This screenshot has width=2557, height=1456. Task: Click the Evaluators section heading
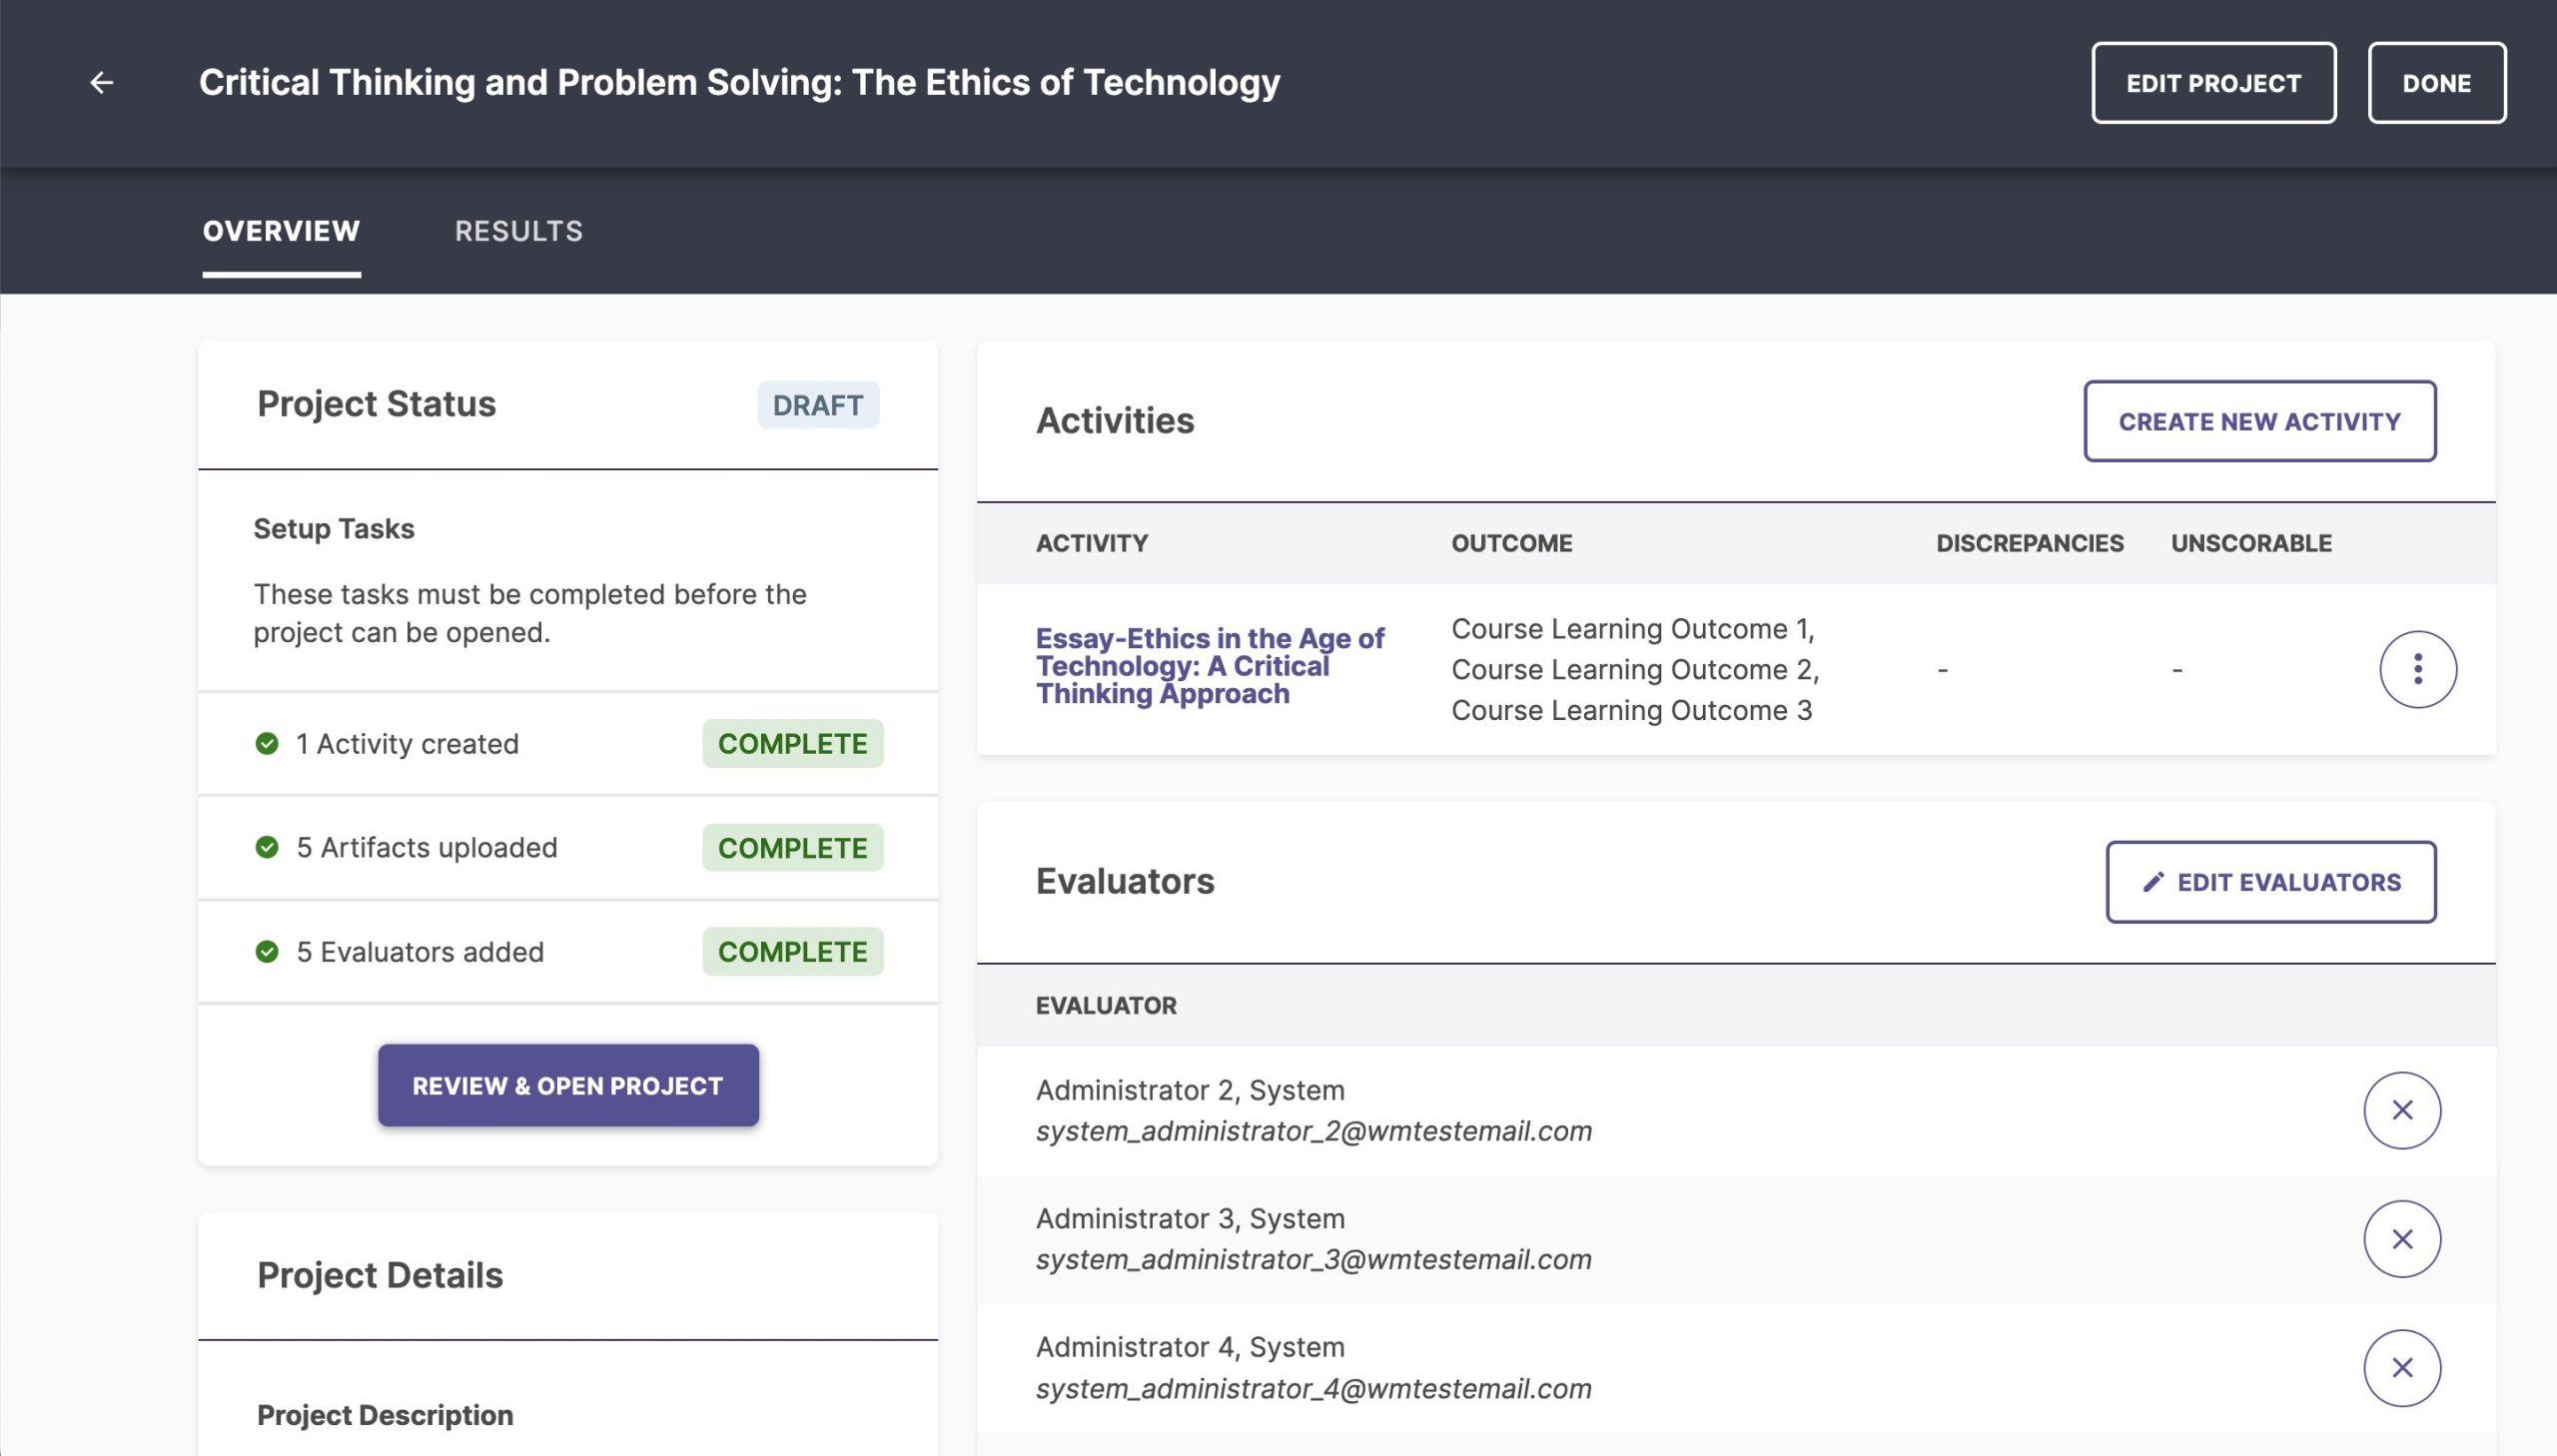point(1125,881)
